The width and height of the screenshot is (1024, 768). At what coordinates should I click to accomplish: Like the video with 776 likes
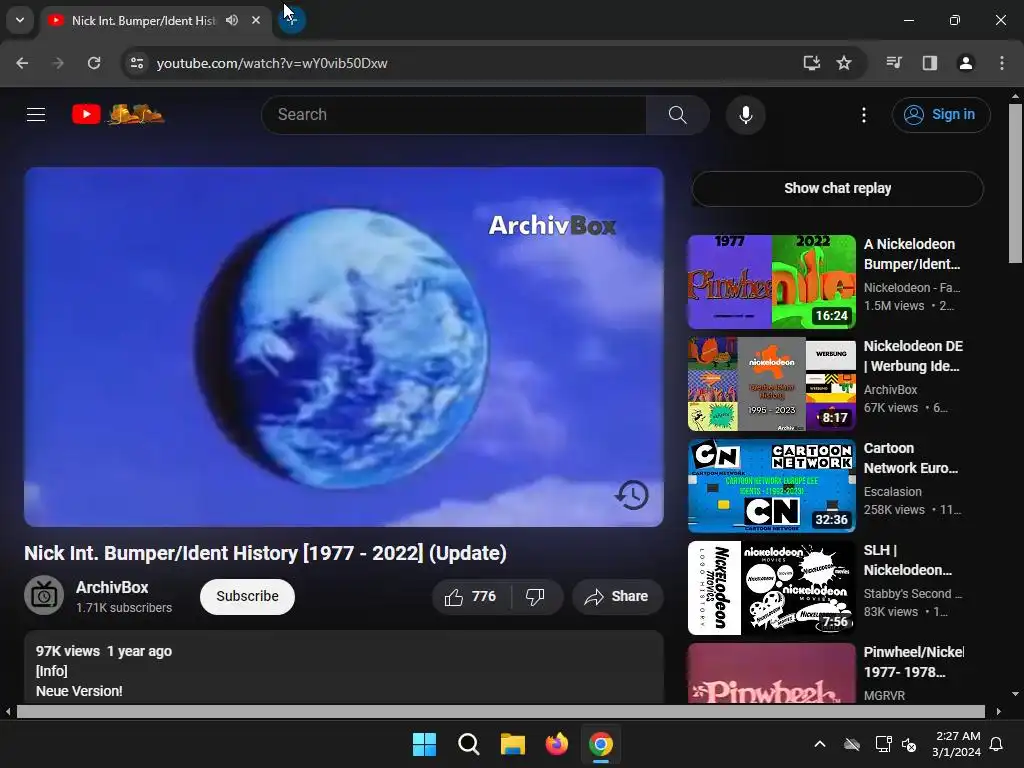coord(471,596)
